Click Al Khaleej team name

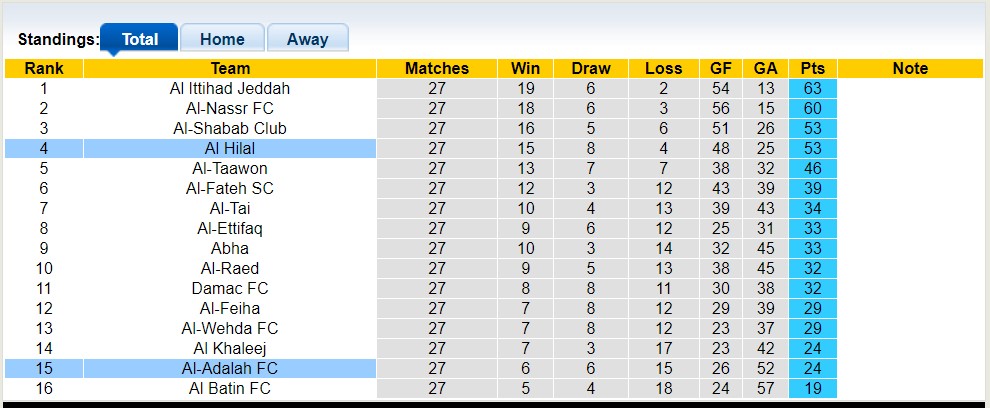230,348
